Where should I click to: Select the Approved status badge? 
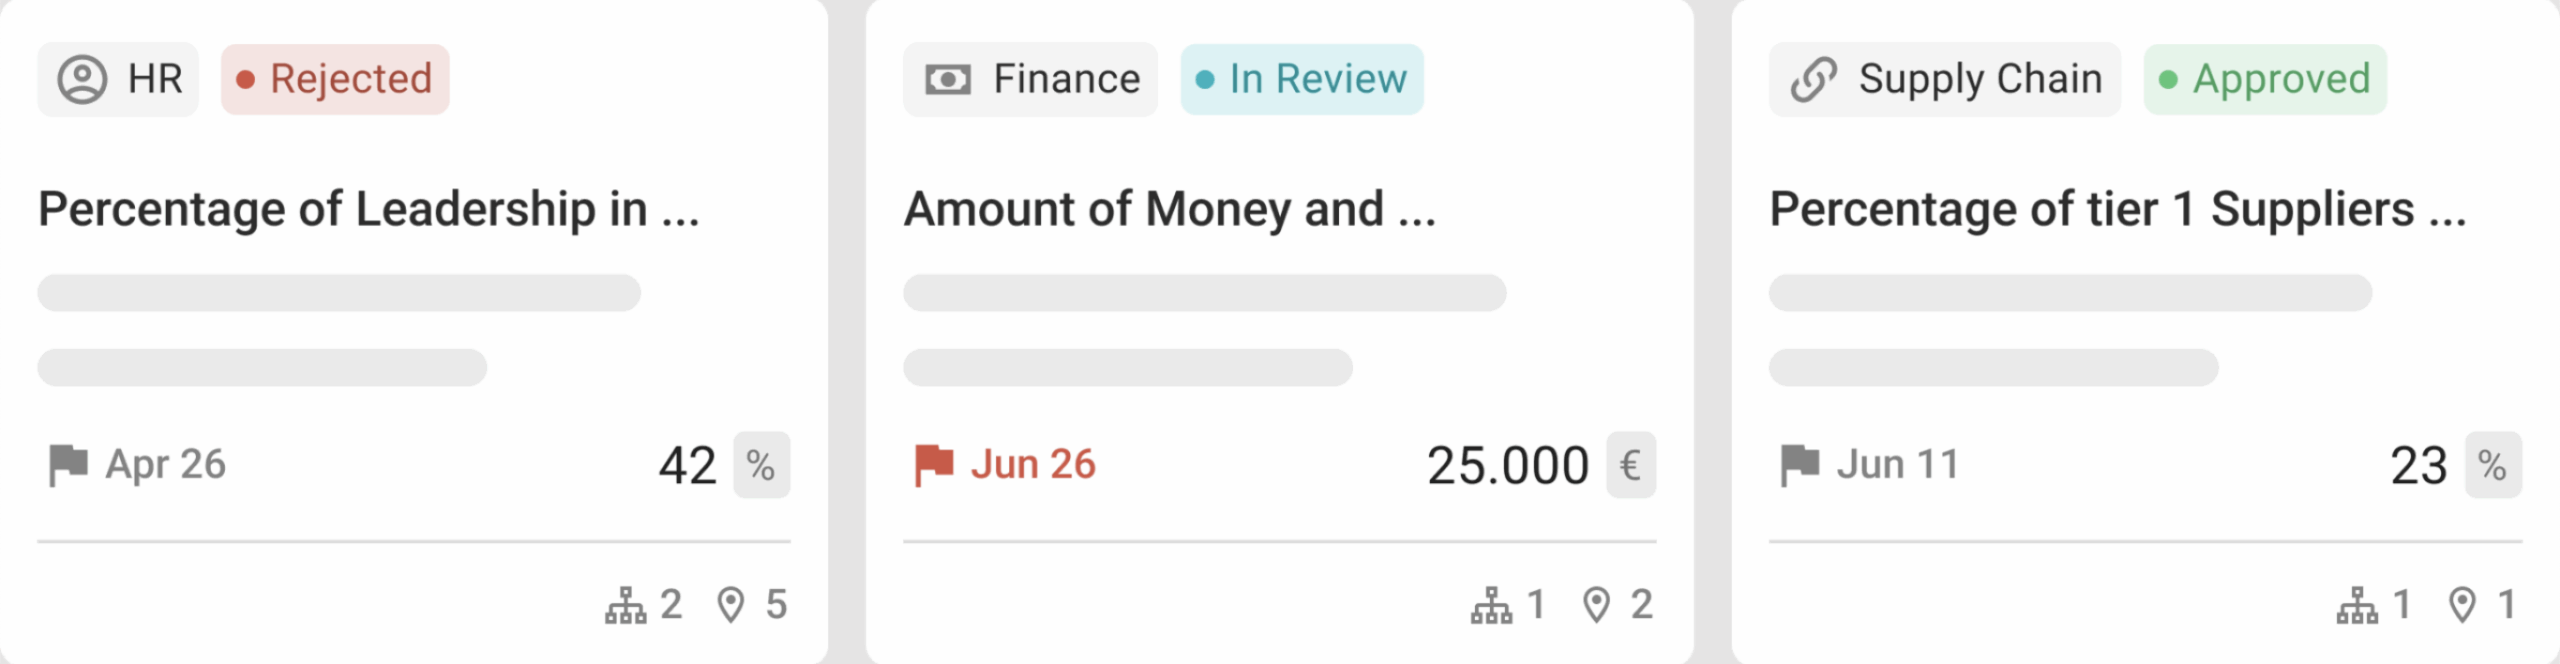tap(2265, 79)
